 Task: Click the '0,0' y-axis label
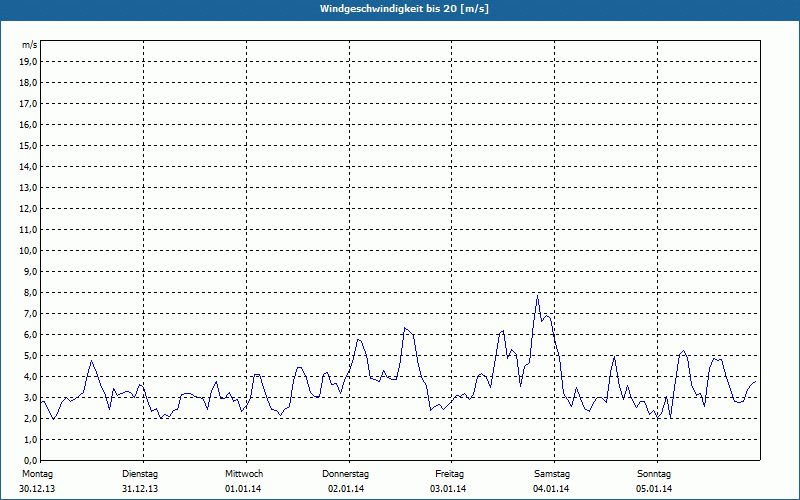point(31,460)
